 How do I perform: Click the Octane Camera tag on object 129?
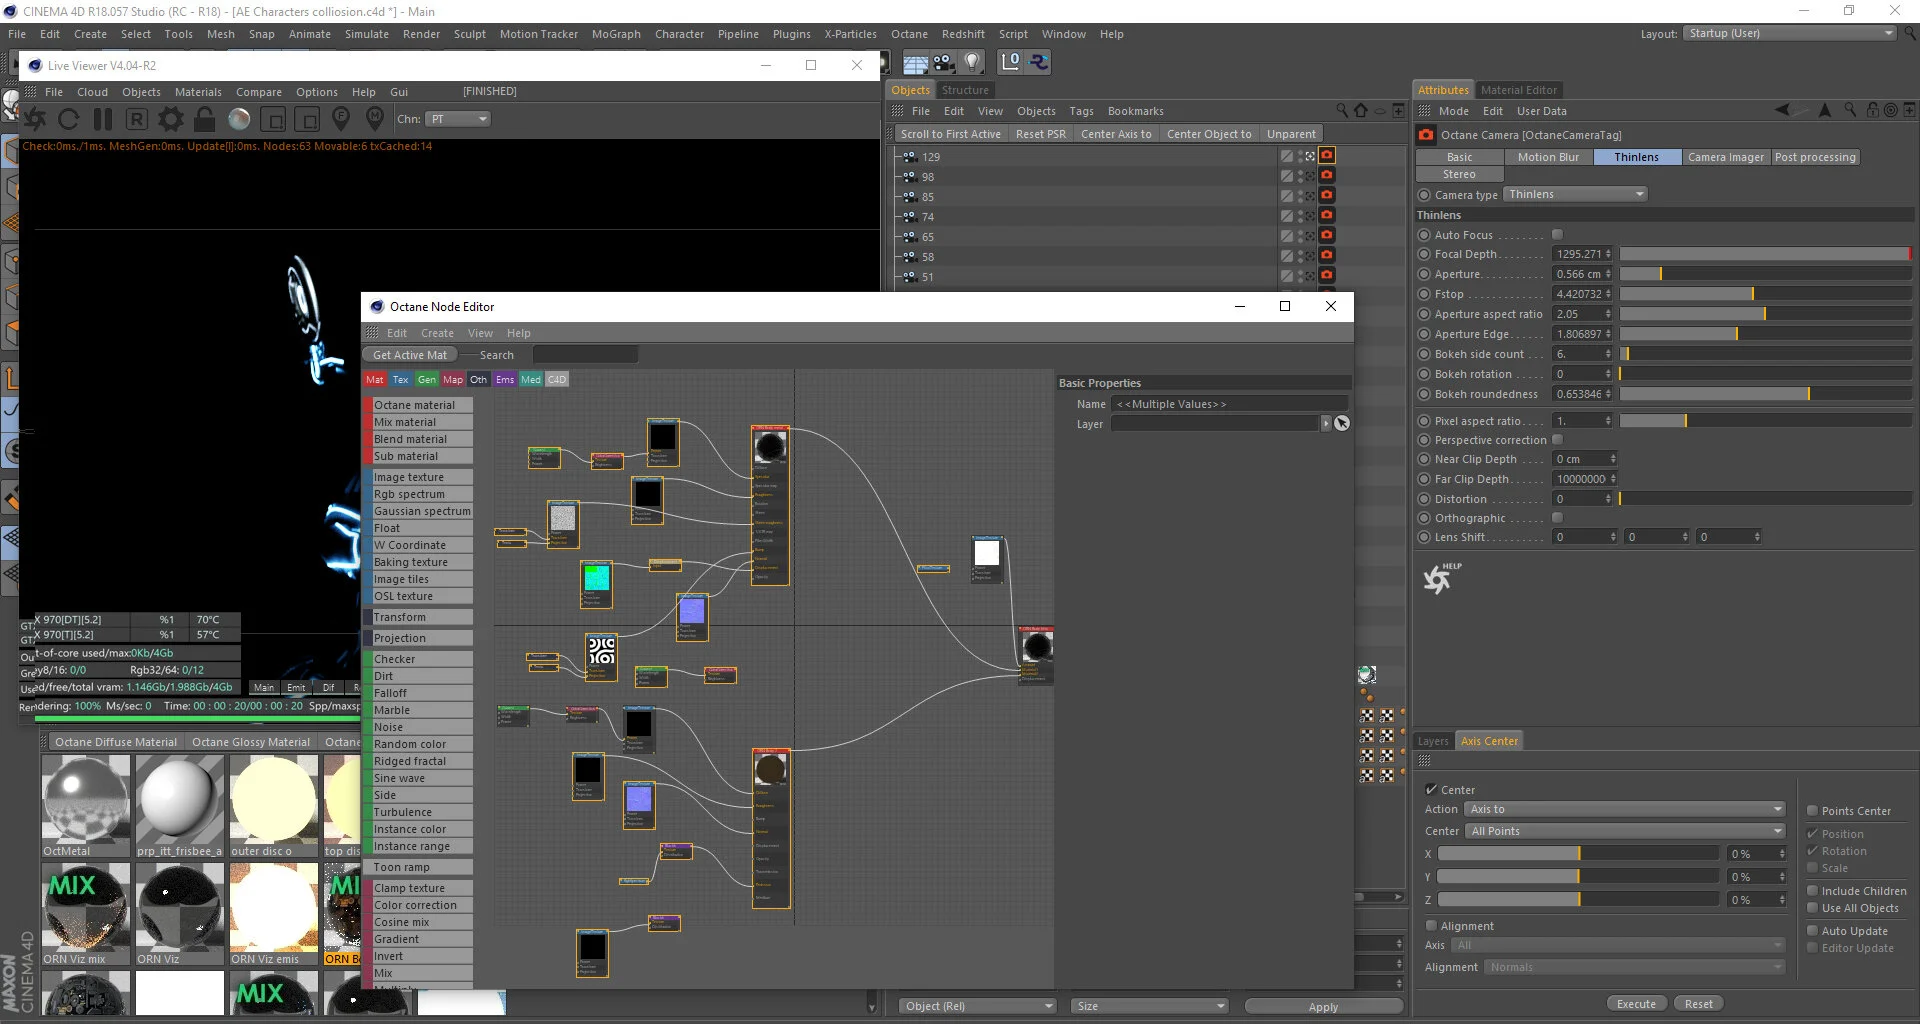1326,156
